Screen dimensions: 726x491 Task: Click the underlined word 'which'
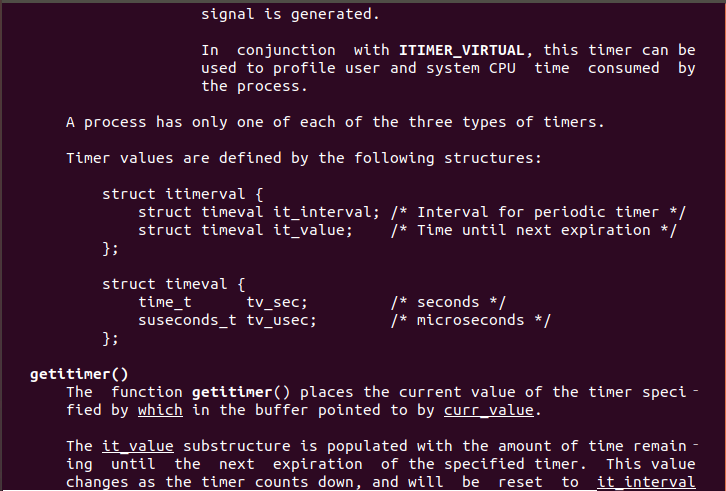(x=160, y=410)
